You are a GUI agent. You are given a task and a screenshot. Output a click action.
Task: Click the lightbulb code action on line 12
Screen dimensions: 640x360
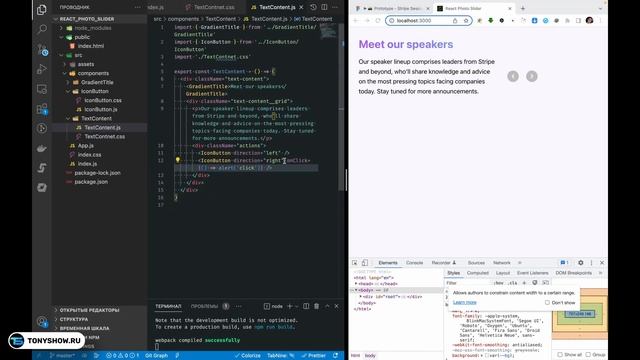178,160
